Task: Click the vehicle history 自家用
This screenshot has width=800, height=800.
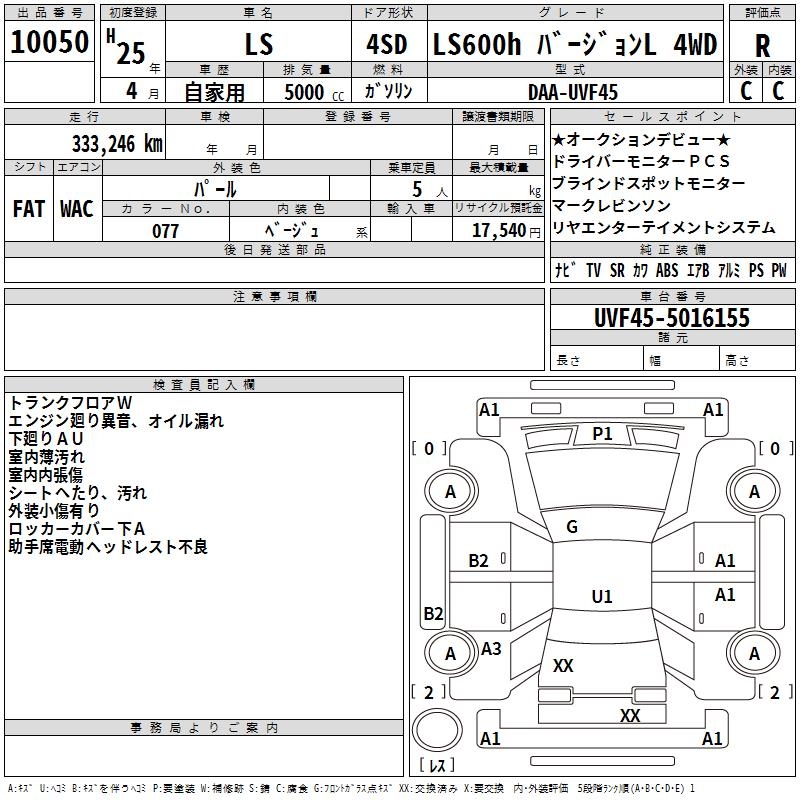Action: 214,92
